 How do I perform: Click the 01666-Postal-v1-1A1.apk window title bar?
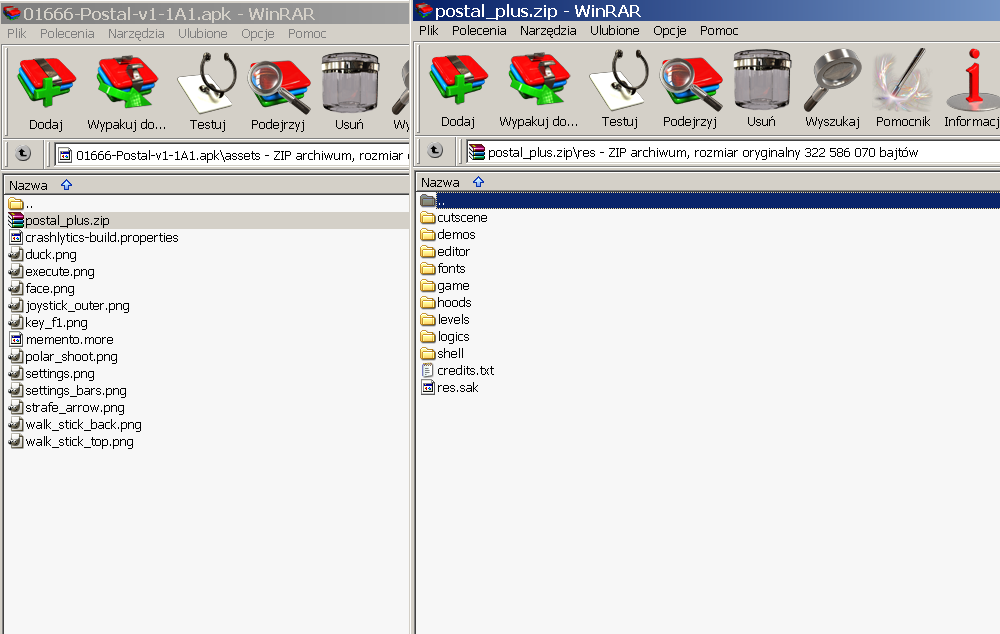pos(205,13)
